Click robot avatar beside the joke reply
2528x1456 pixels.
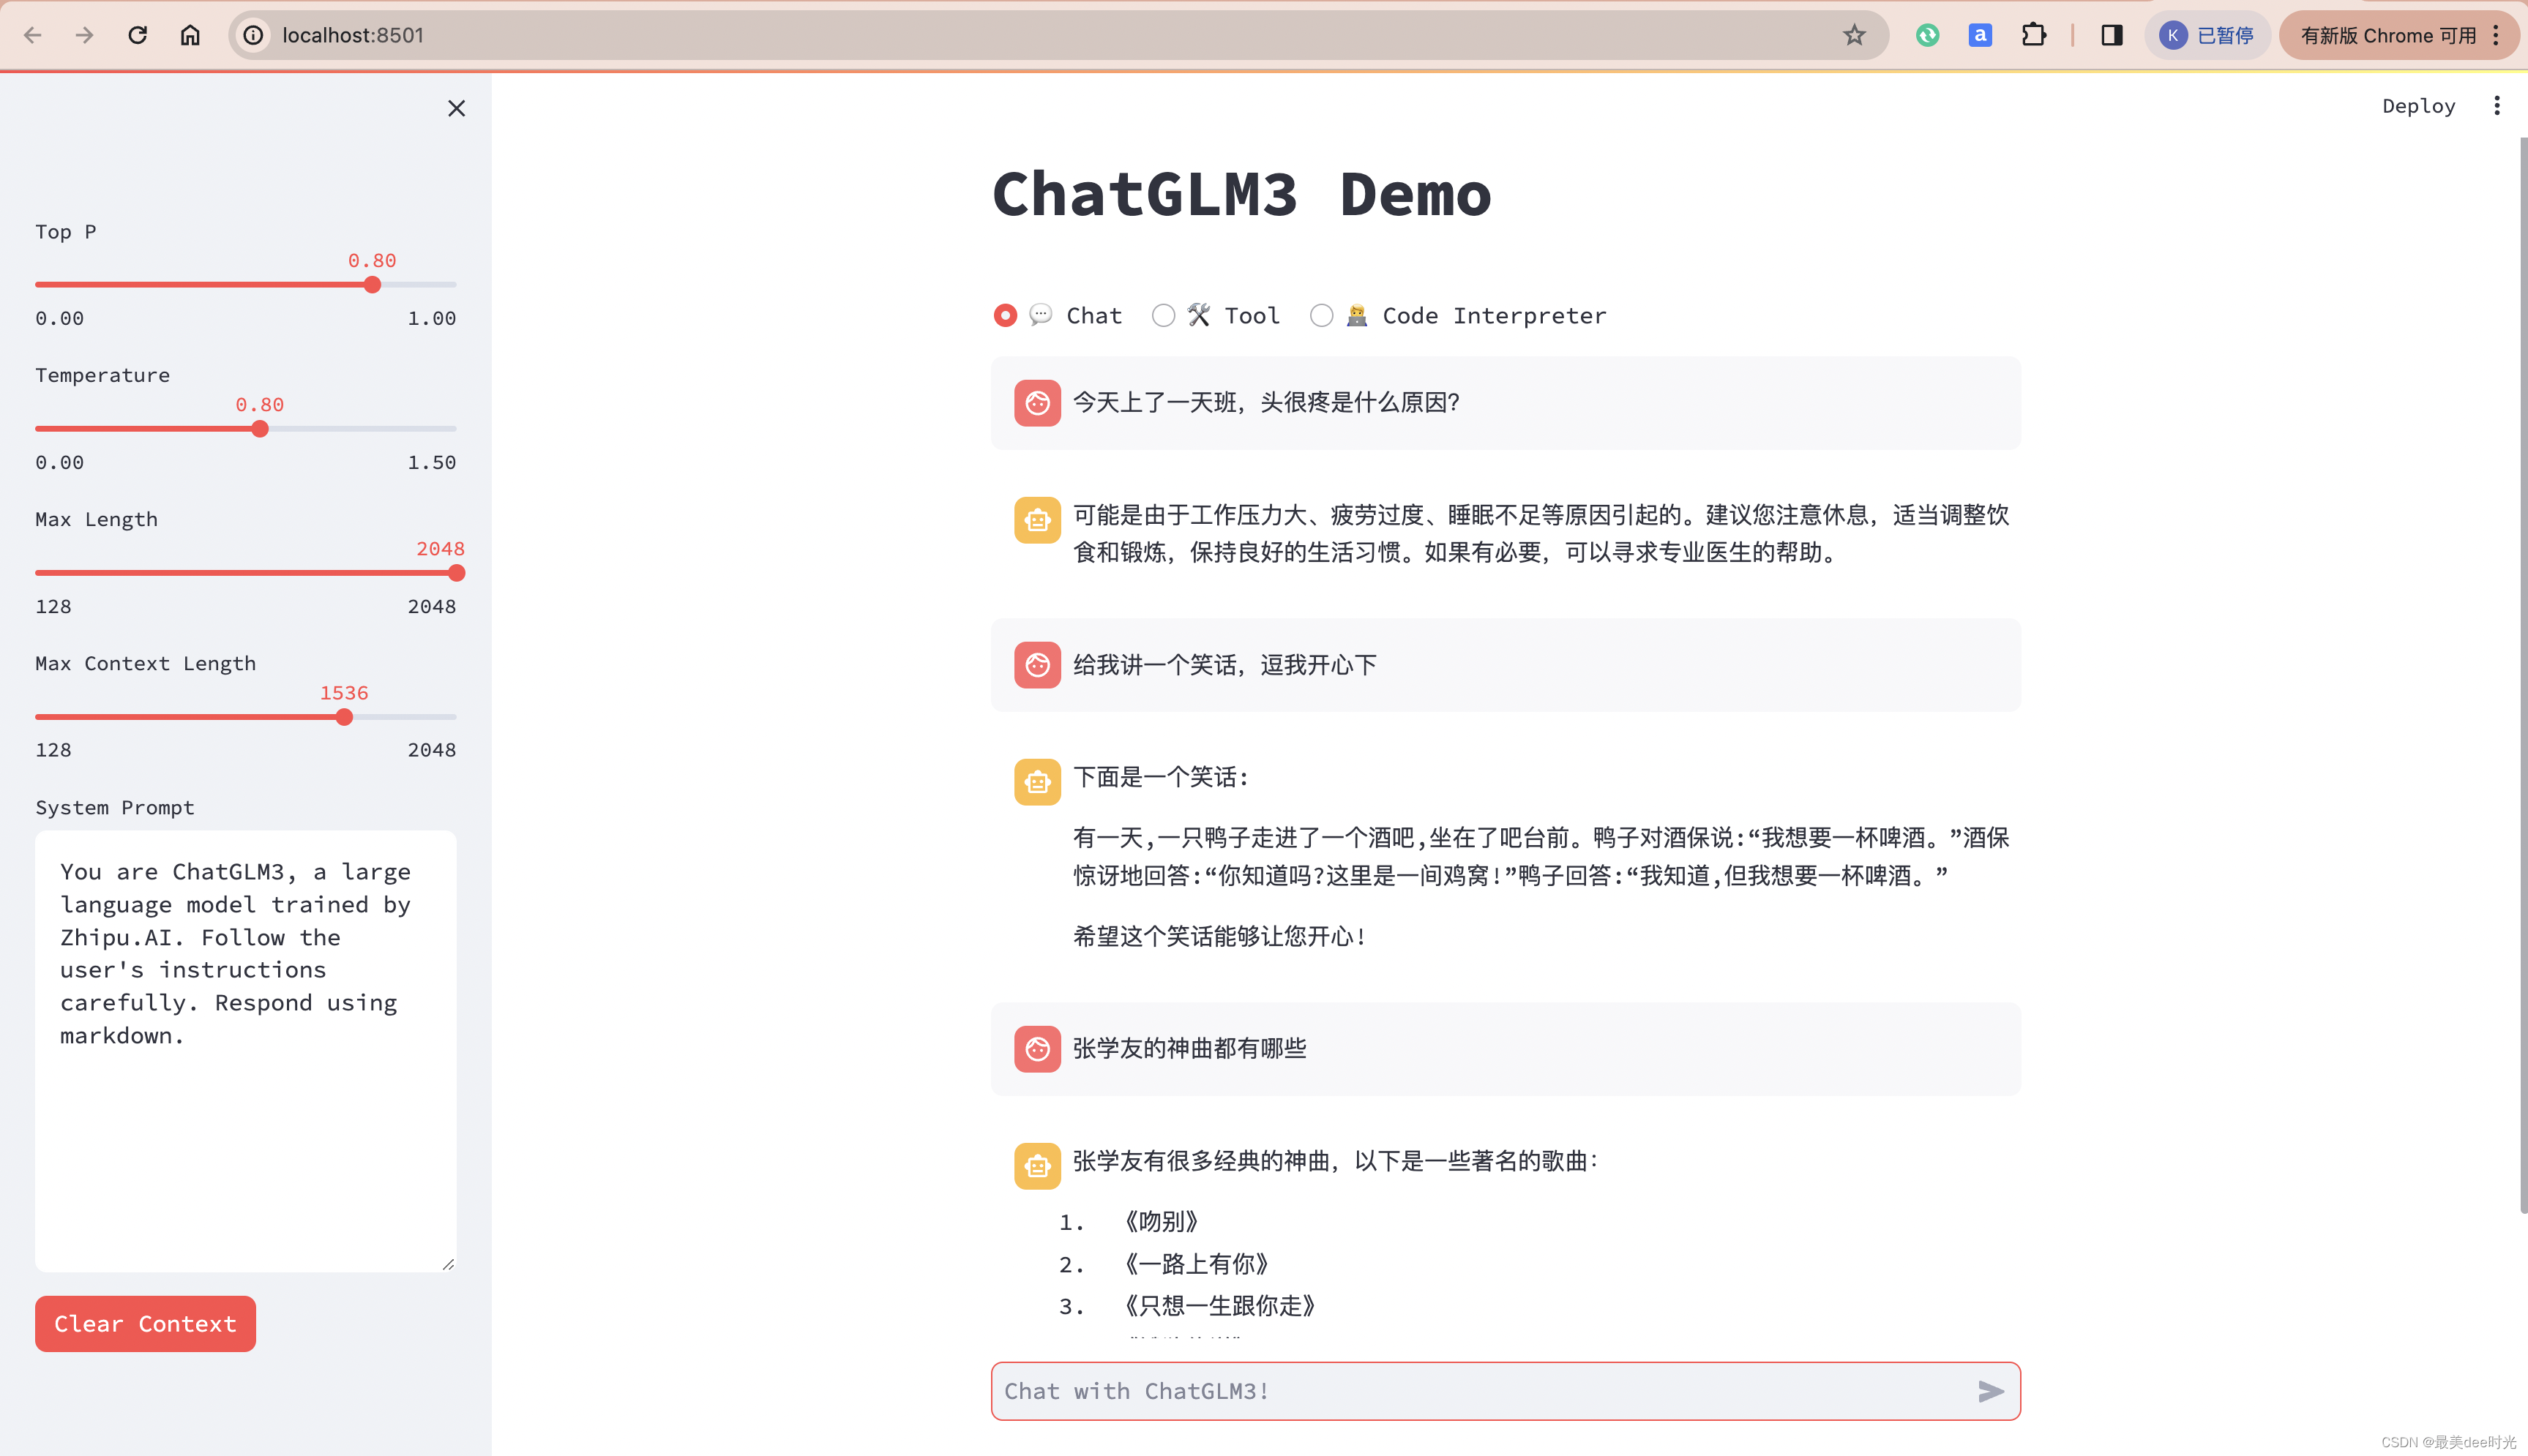[x=1037, y=782]
